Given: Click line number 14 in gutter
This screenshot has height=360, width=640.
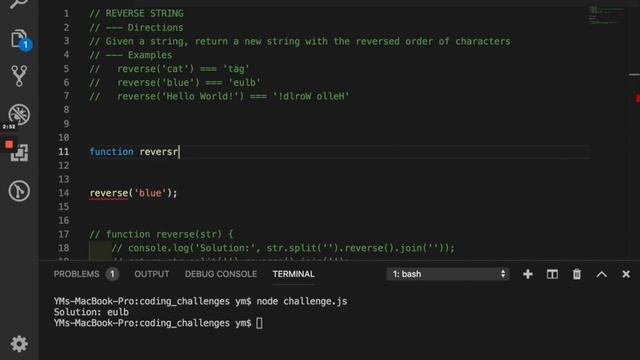Looking at the screenshot, I should pos(64,193).
